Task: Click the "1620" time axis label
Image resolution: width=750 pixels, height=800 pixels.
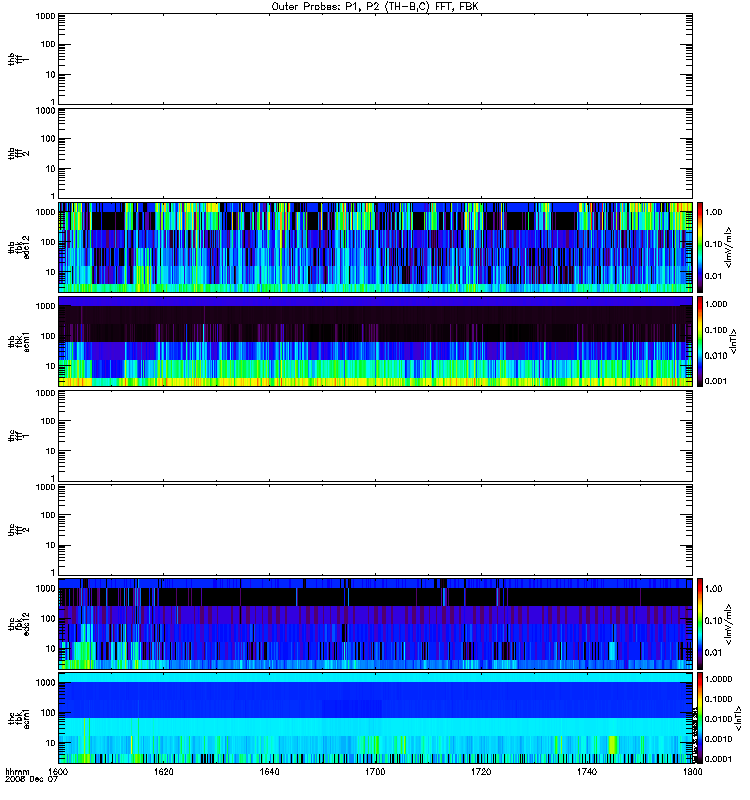Action: (x=163, y=771)
